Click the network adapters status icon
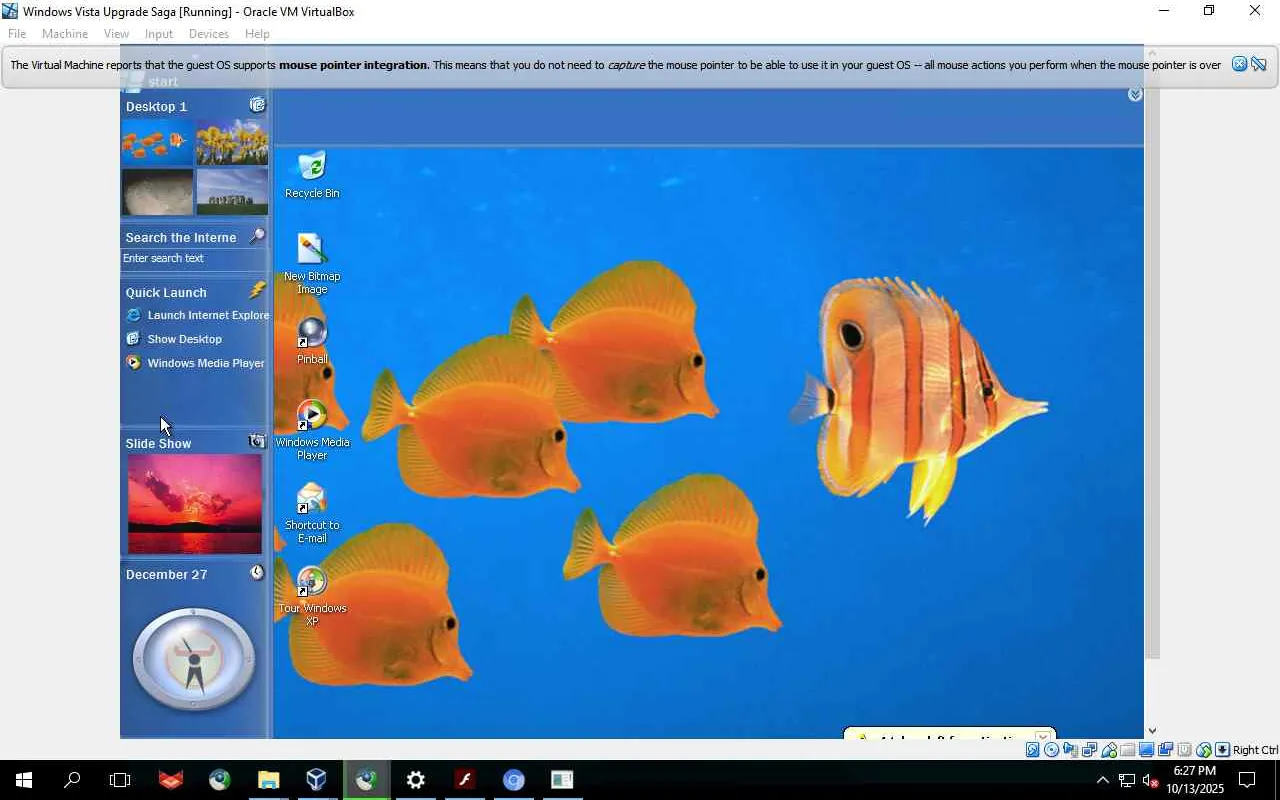This screenshot has width=1280, height=800. click(1090, 750)
